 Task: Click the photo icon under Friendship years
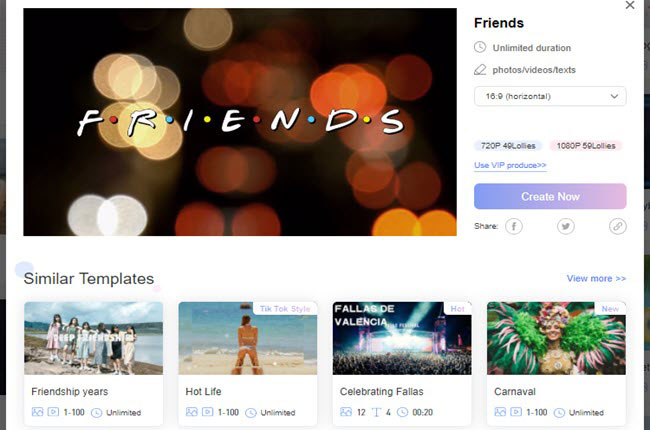[37, 412]
